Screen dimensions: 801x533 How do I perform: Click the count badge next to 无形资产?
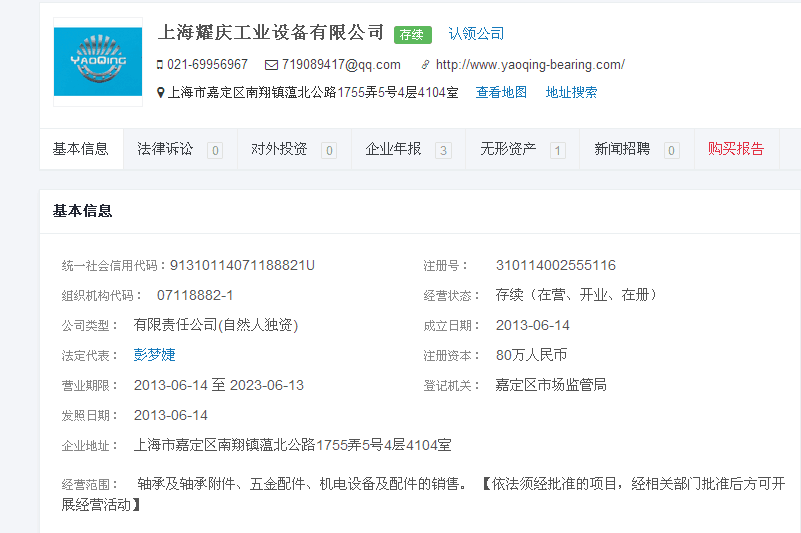(x=558, y=150)
